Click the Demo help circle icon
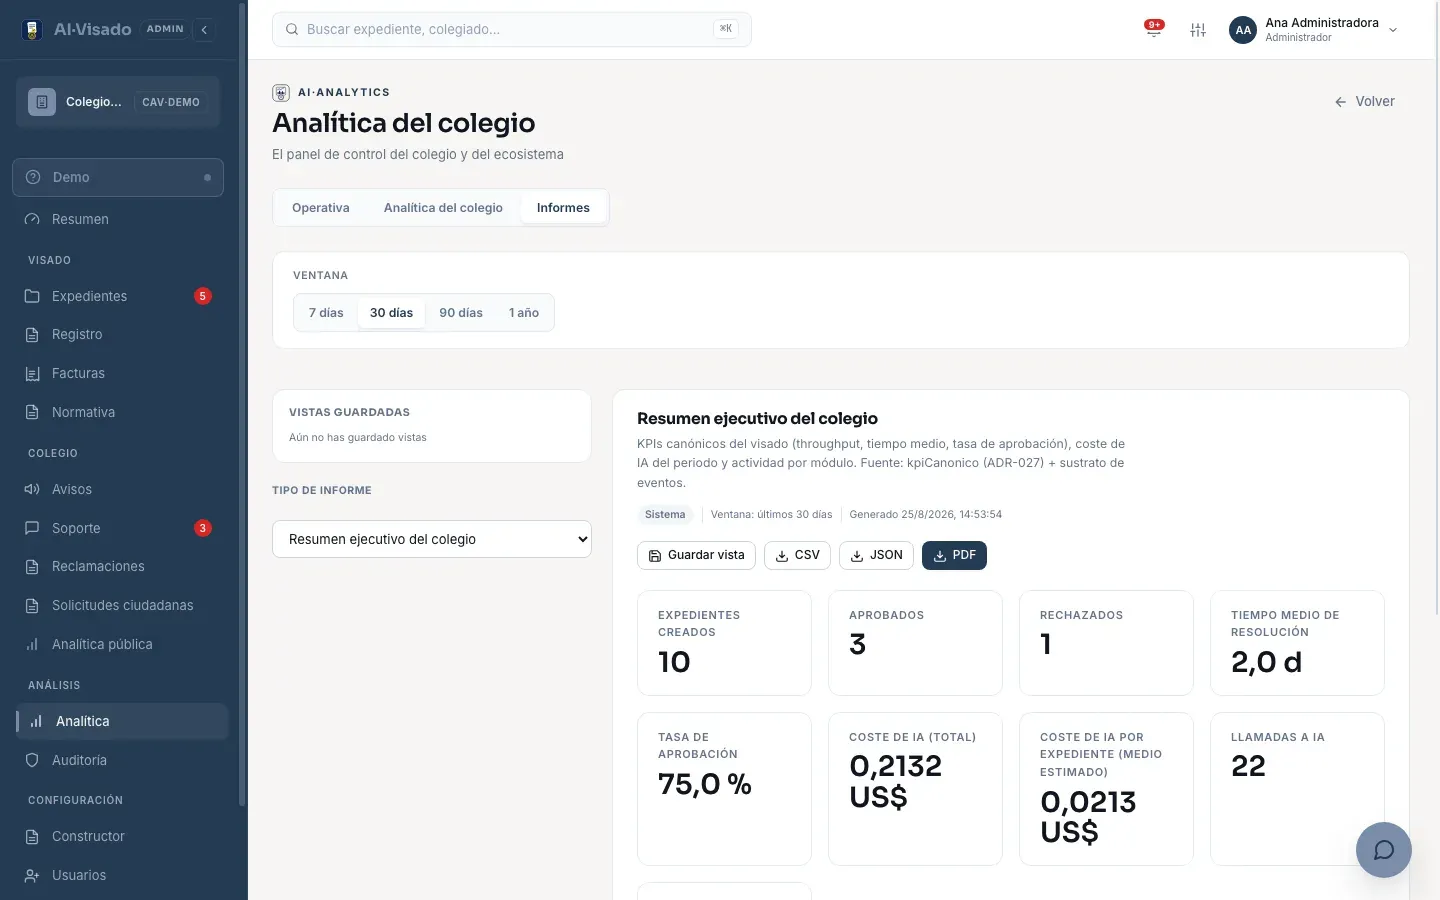Viewport: 1440px width, 900px height. pyautogui.click(x=33, y=177)
